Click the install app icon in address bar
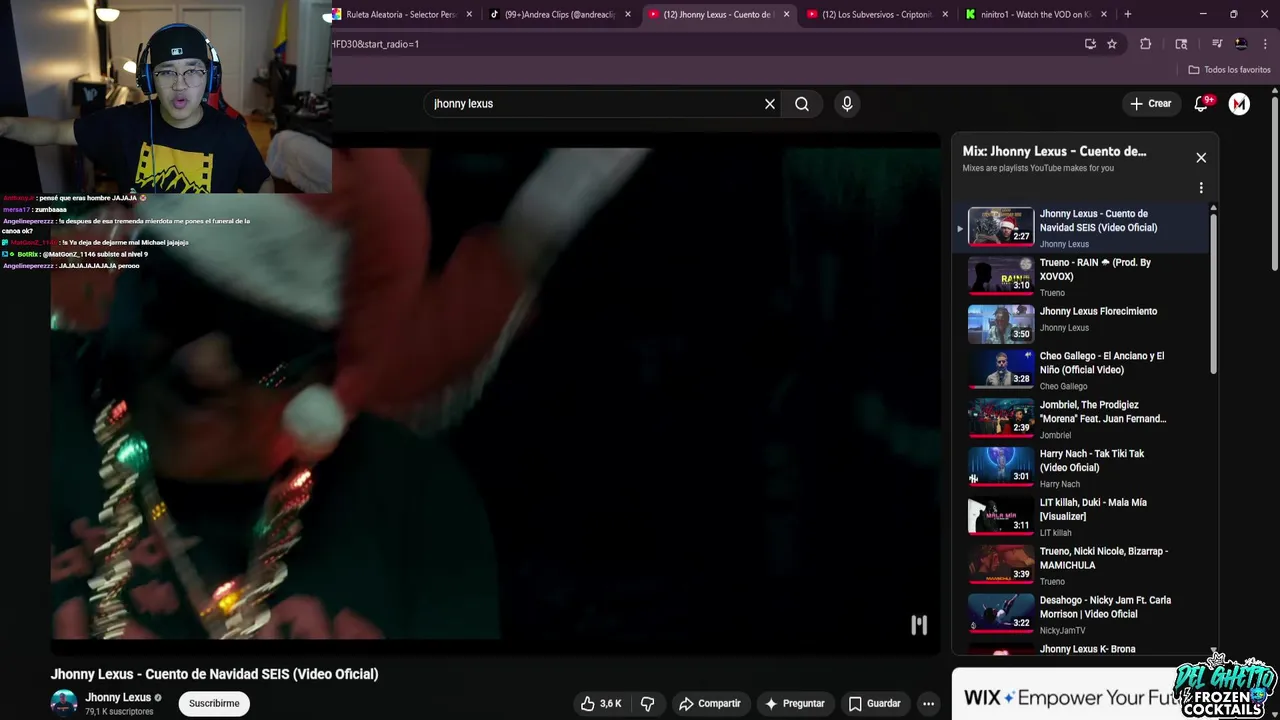 click(1090, 44)
